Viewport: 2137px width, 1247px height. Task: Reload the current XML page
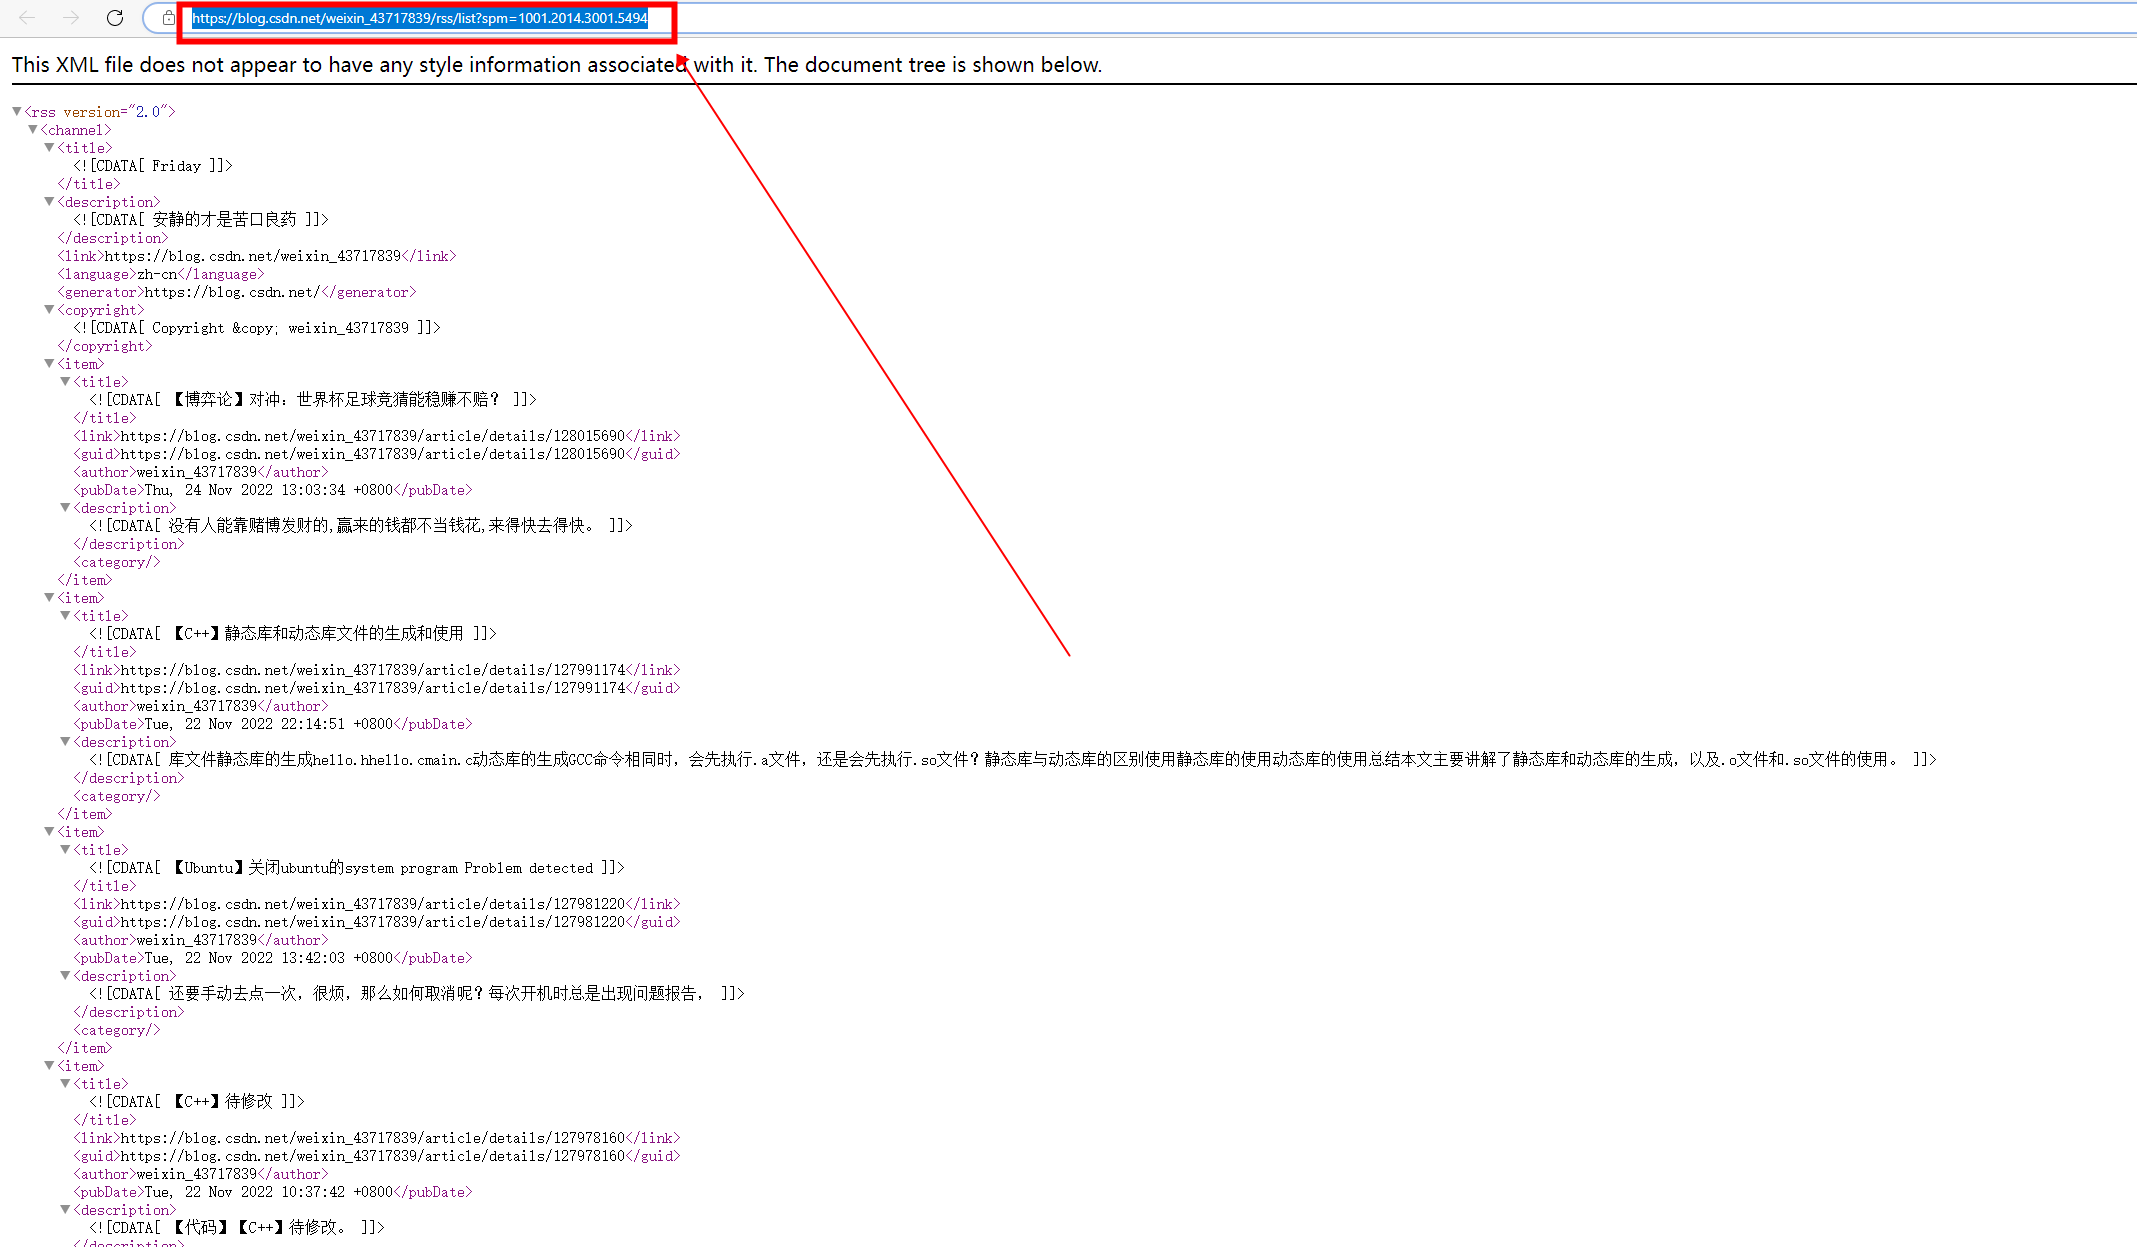click(x=114, y=17)
